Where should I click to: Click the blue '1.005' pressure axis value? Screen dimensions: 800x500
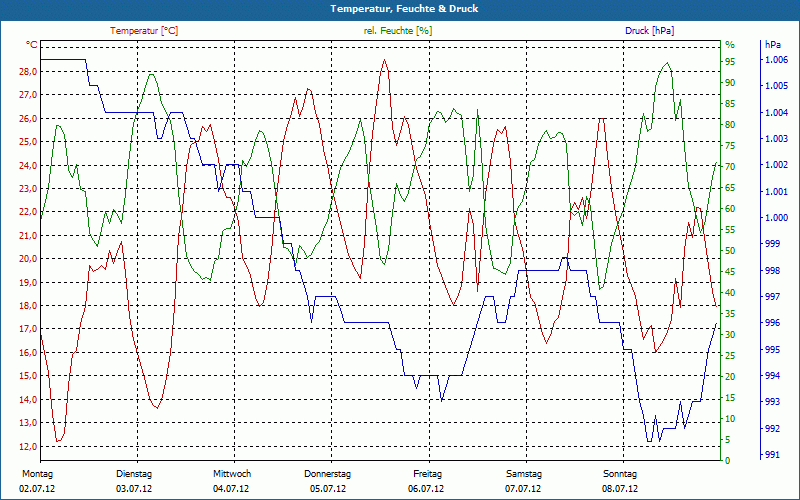[776, 86]
